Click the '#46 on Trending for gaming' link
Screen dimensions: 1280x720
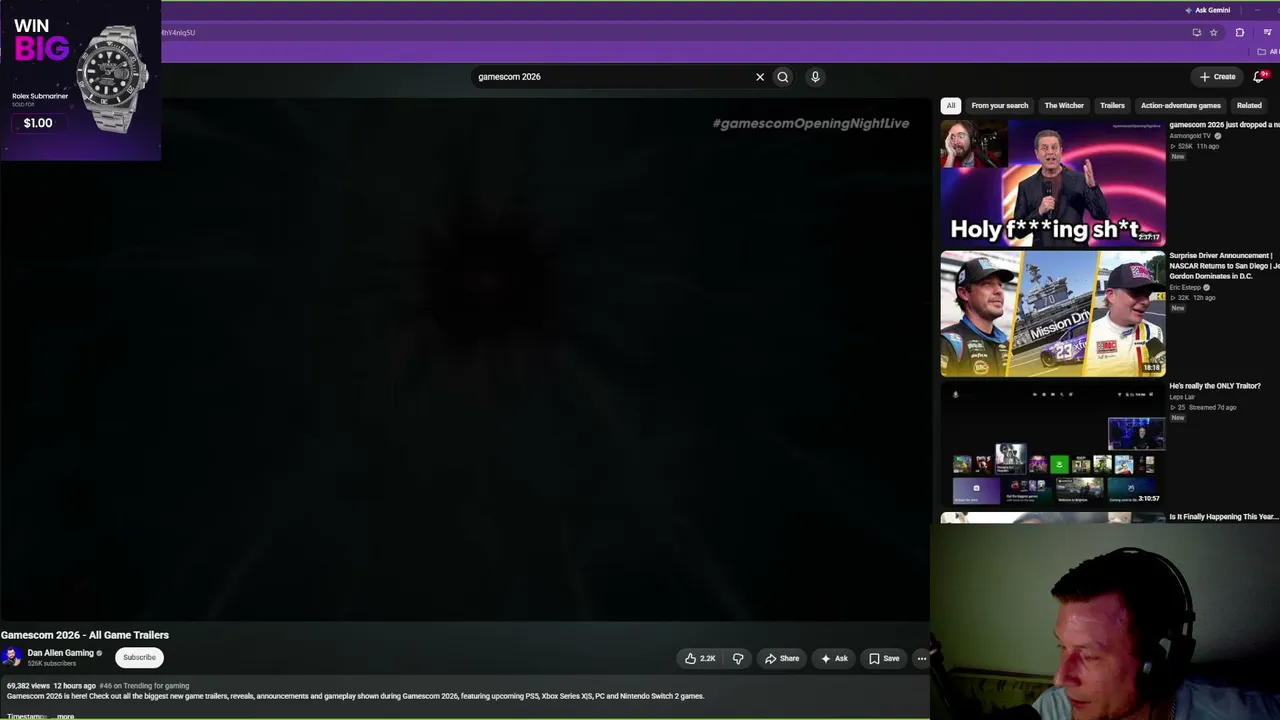pyautogui.click(x=144, y=686)
